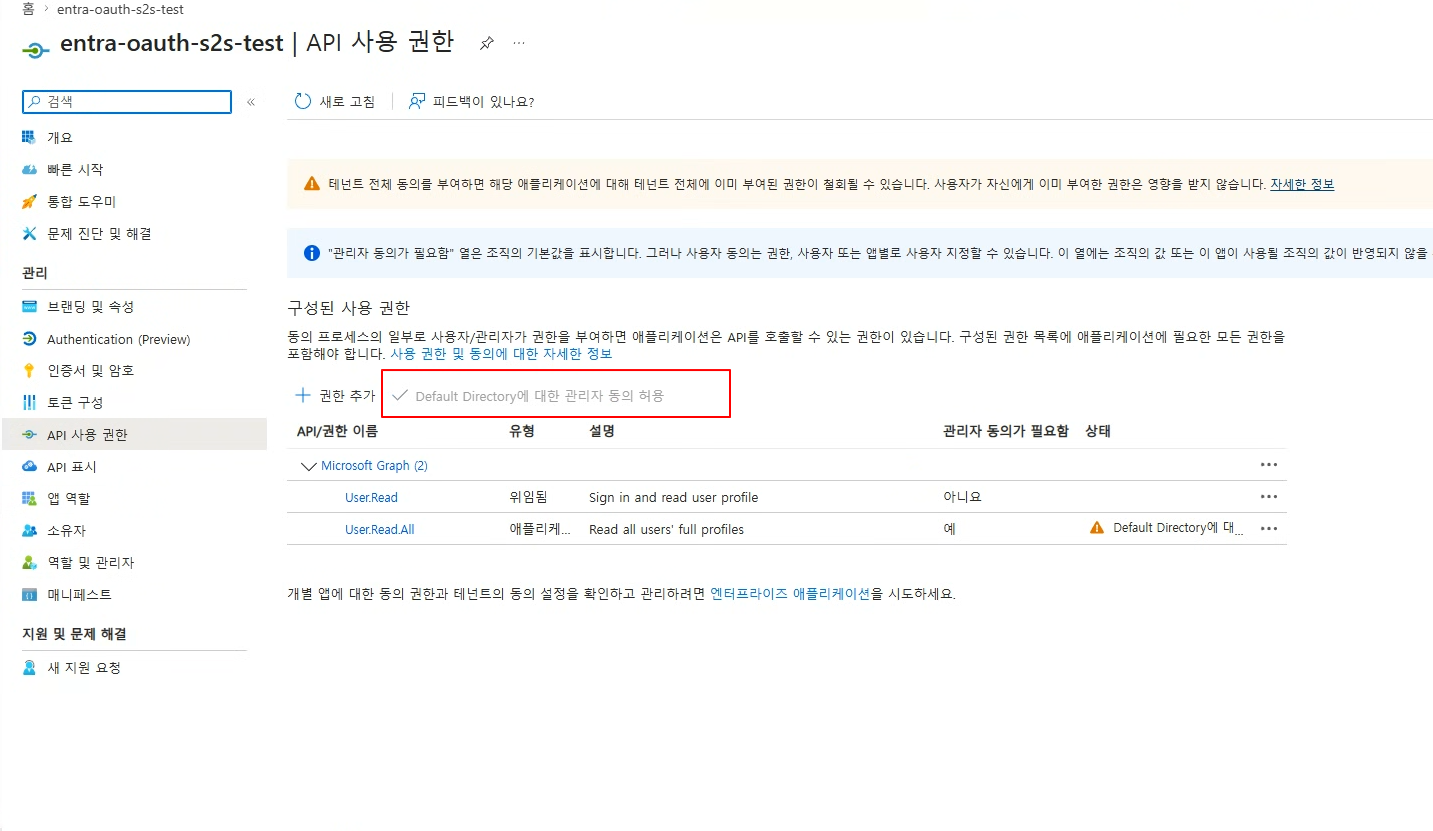Open the User.Read permission link

[371, 497]
